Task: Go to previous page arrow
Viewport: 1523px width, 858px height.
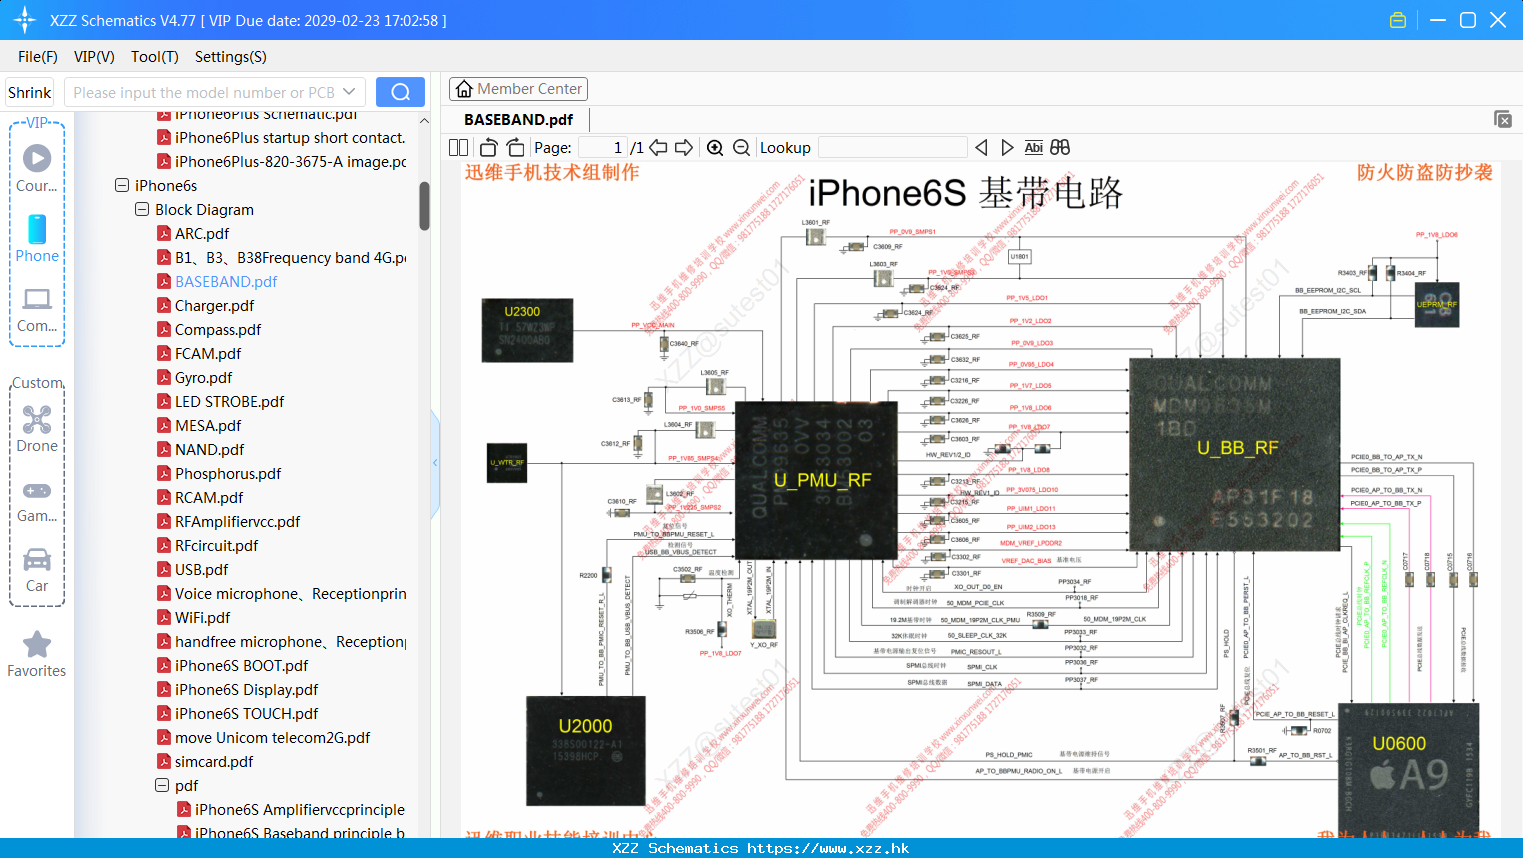Action: pyautogui.click(x=658, y=147)
